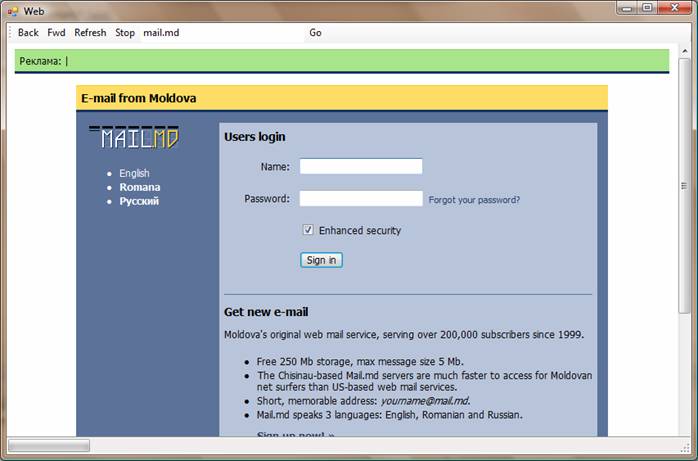Maximize the Web window
Image resolution: width=698 pixels, height=461 pixels.
pyautogui.click(x=648, y=8)
